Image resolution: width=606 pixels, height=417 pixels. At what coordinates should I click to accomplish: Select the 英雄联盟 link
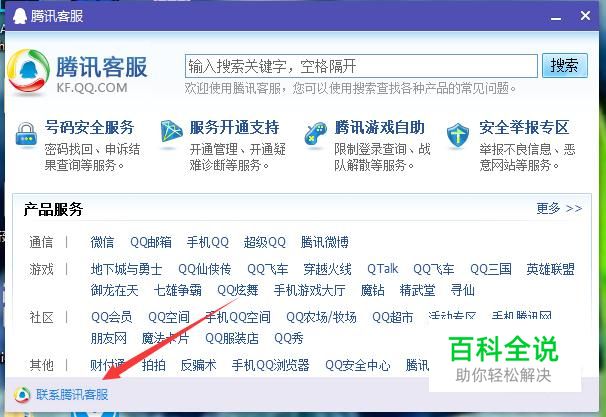[x=550, y=269]
